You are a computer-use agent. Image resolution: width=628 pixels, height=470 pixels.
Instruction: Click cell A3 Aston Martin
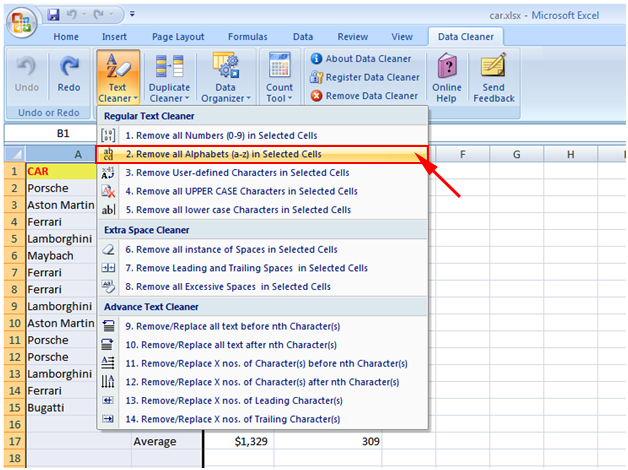[x=61, y=205]
